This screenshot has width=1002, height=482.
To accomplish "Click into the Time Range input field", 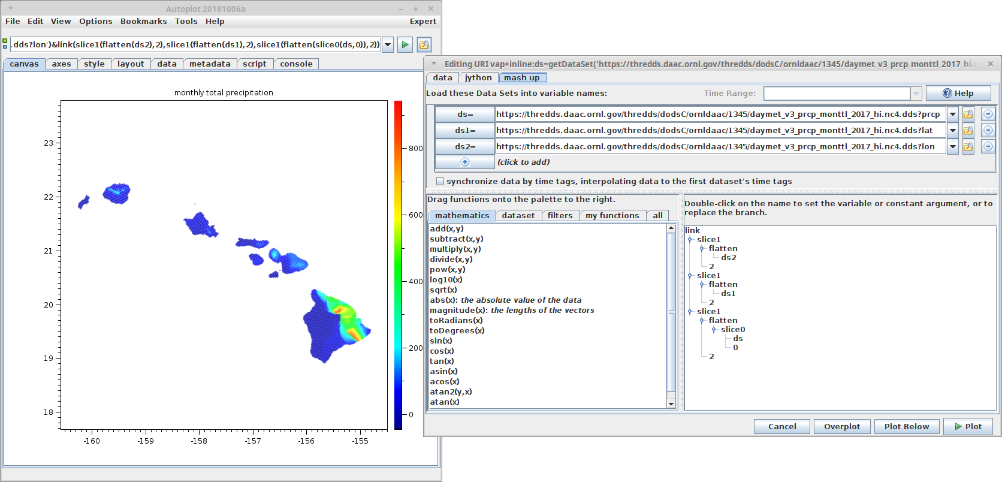I will pyautogui.click(x=836, y=93).
